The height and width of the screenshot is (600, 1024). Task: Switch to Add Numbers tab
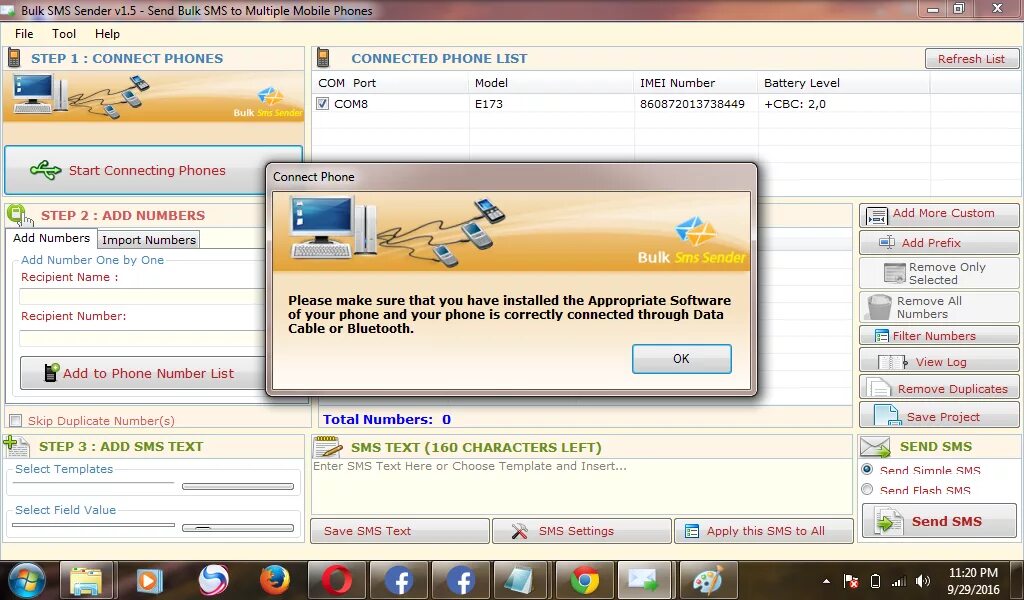click(52, 238)
